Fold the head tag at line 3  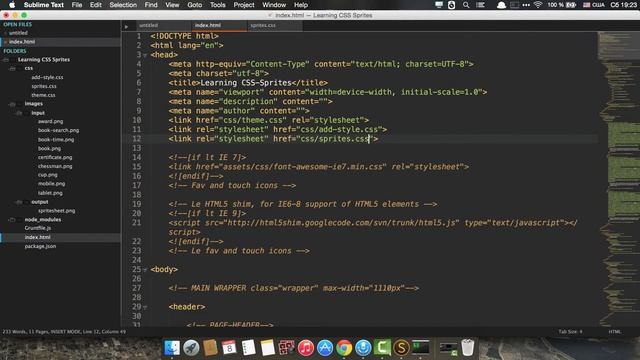tap(145, 55)
